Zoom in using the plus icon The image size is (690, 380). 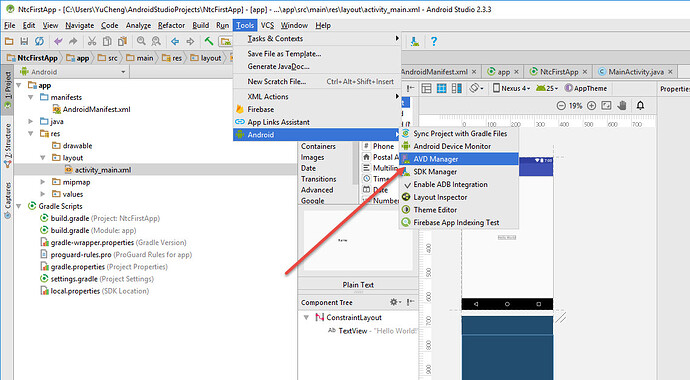tap(591, 106)
